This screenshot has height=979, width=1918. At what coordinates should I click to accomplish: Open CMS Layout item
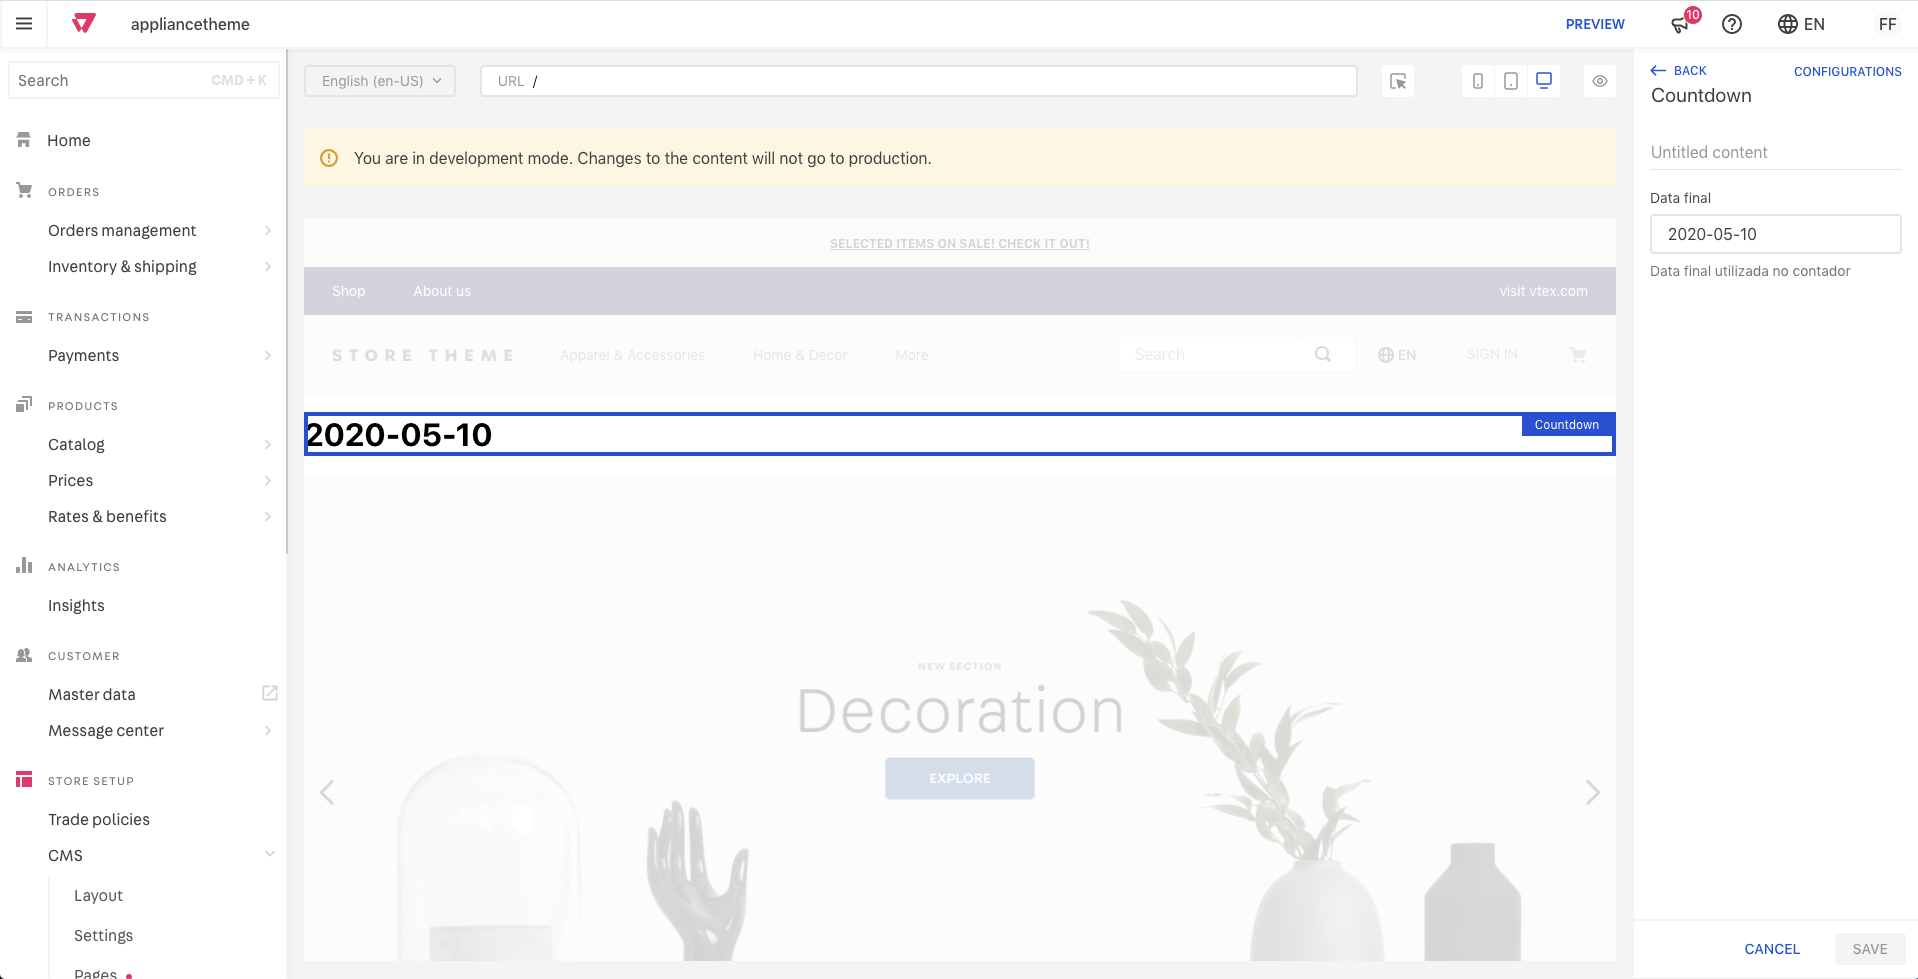point(98,895)
